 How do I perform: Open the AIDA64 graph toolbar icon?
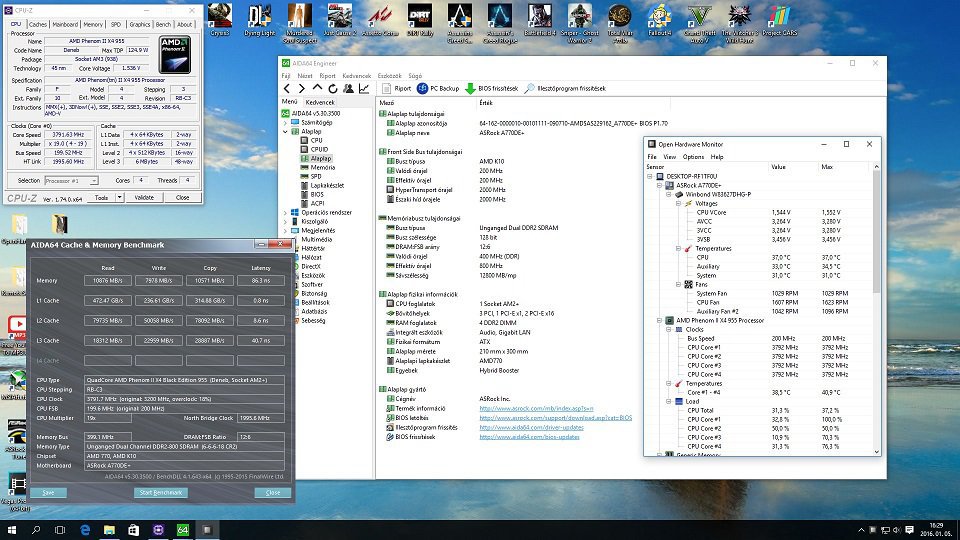(362, 88)
